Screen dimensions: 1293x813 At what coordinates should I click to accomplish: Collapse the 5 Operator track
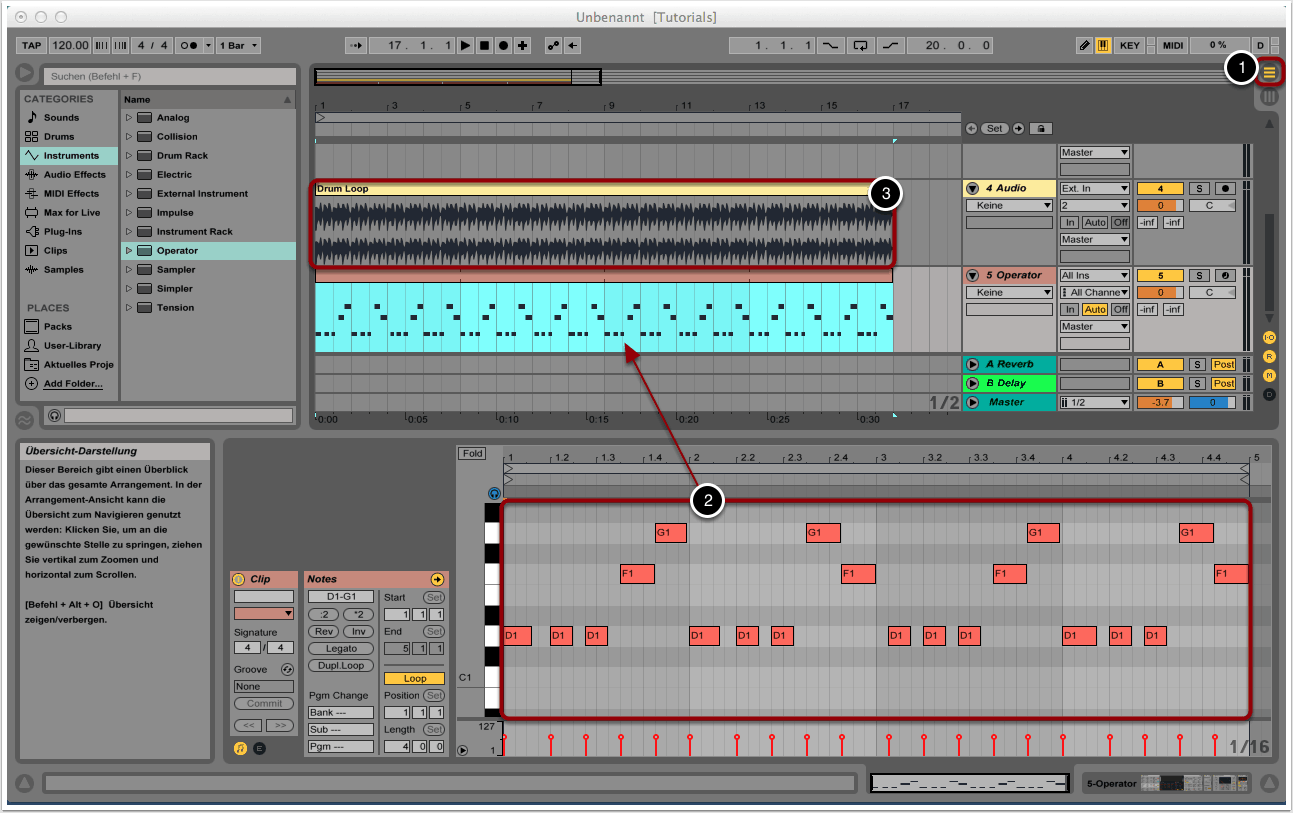click(972, 275)
